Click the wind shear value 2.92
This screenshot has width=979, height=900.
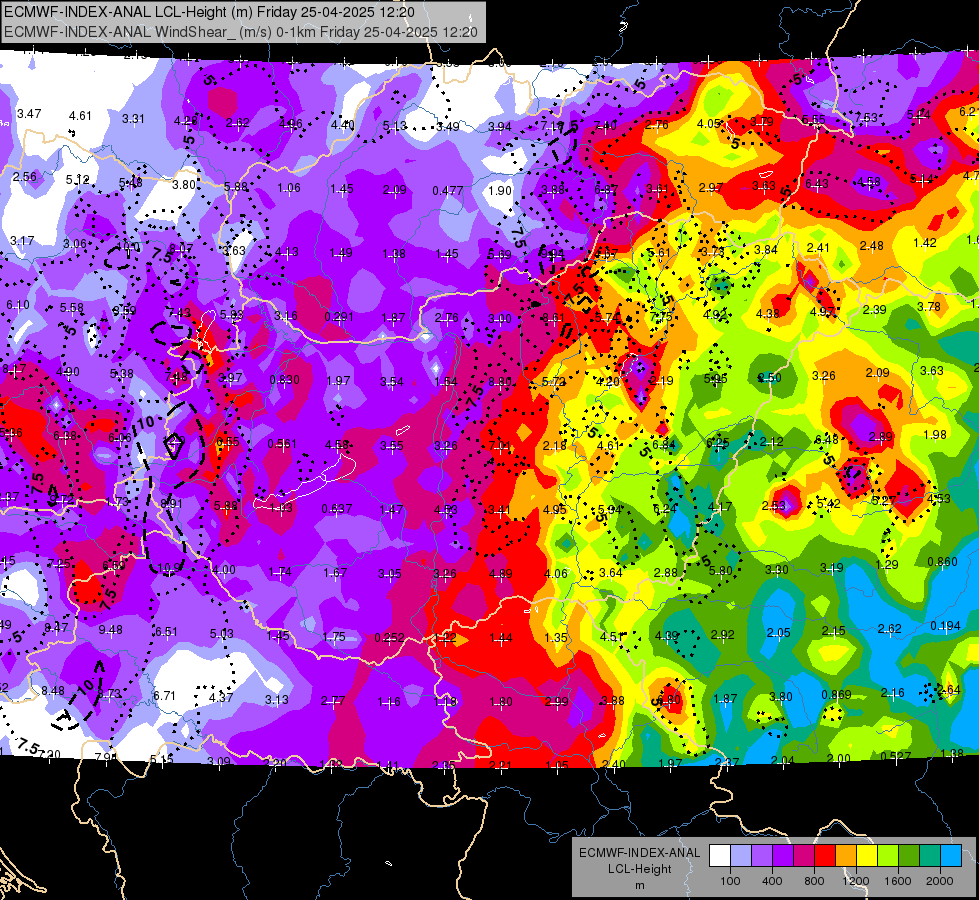click(x=722, y=635)
